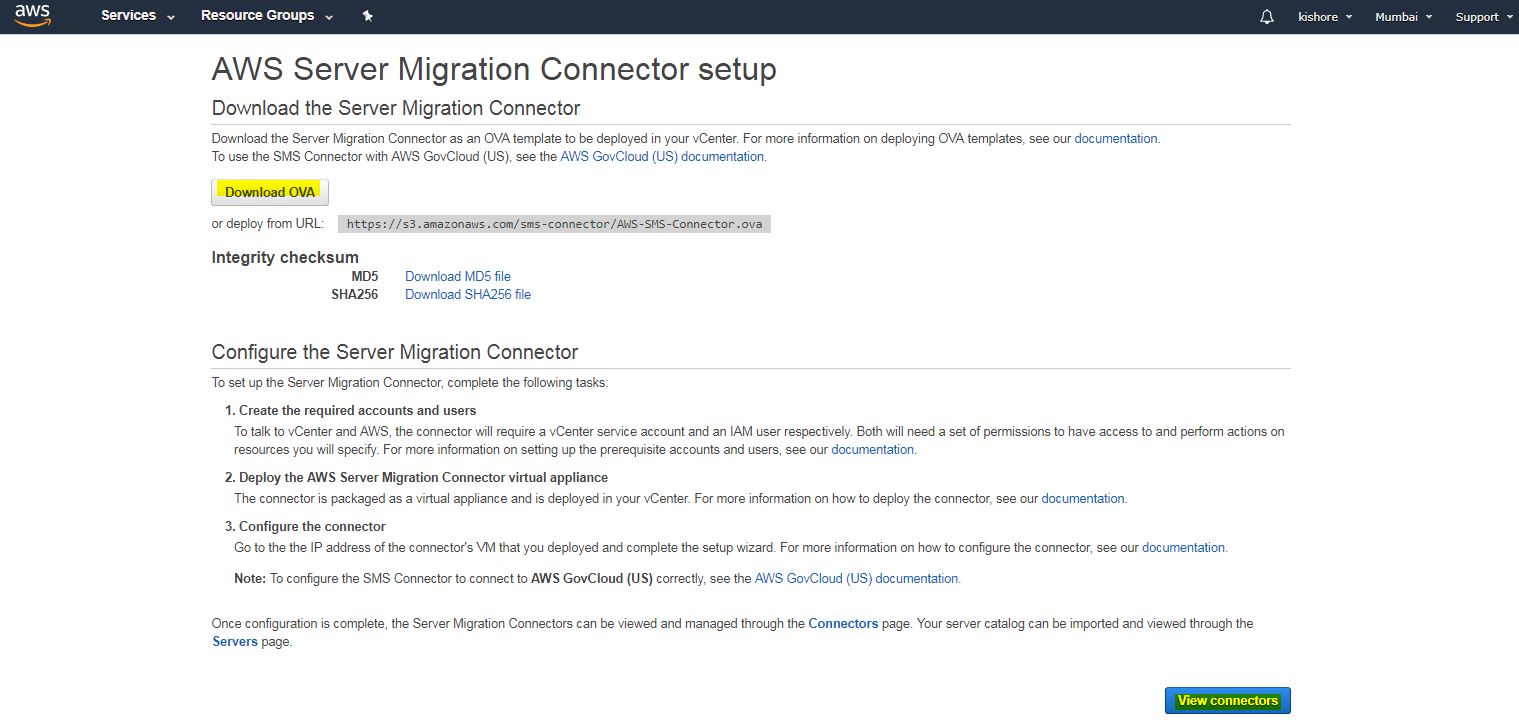
Task: Expand the Services dropdown menu
Action: (138, 16)
